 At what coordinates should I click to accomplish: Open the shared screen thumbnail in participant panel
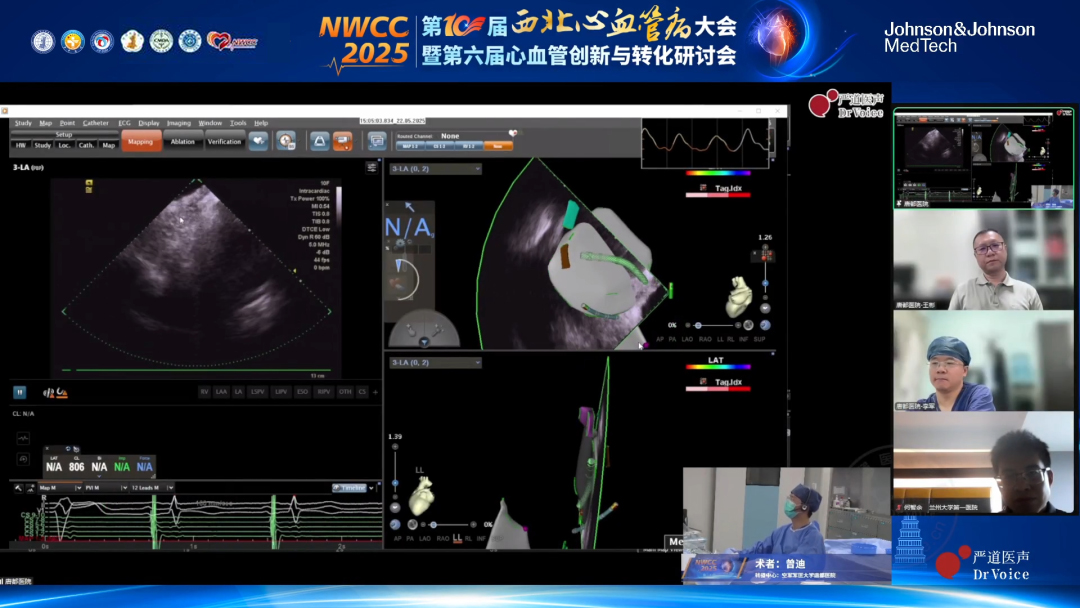(x=984, y=158)
